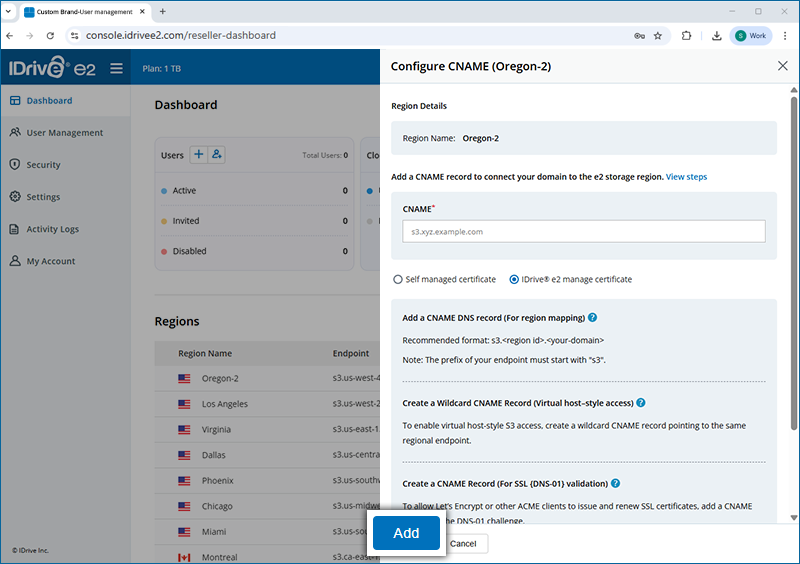Viewport: 800px width, 564px height.
Task: Open the Dashboard sidebar item
Action: point(65,101)
